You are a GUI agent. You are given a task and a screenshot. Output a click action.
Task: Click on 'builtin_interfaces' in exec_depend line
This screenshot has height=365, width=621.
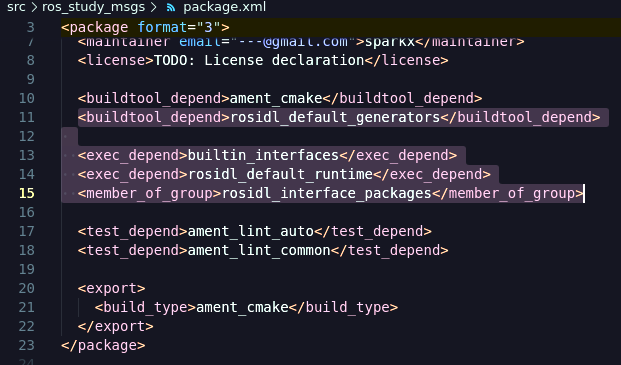(263, 155)
